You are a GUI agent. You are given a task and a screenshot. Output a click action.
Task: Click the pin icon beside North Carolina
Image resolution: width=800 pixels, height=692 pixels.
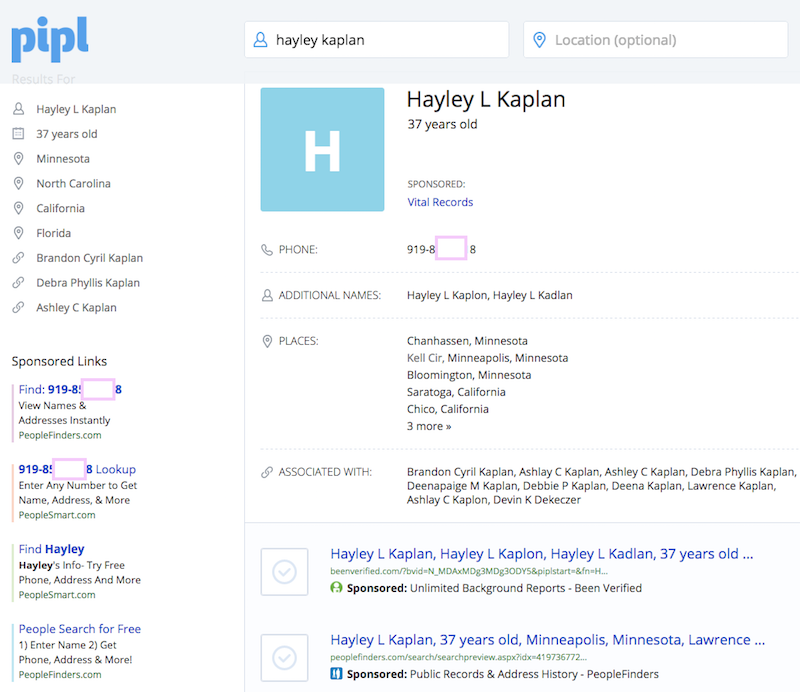point(18,183)
